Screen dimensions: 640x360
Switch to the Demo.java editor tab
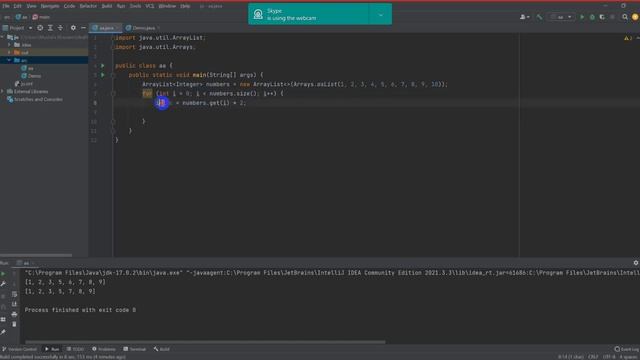(143, 28)
